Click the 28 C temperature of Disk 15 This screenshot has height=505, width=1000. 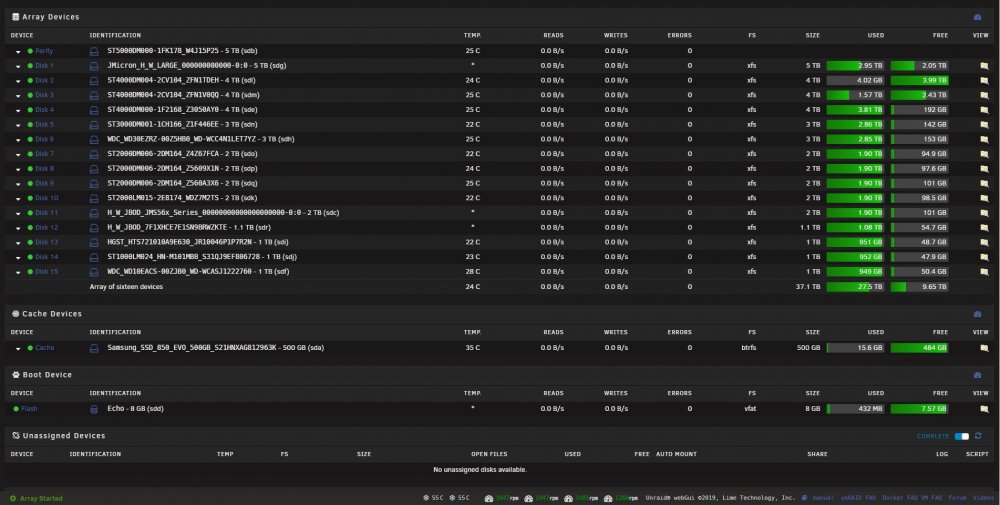473,272
